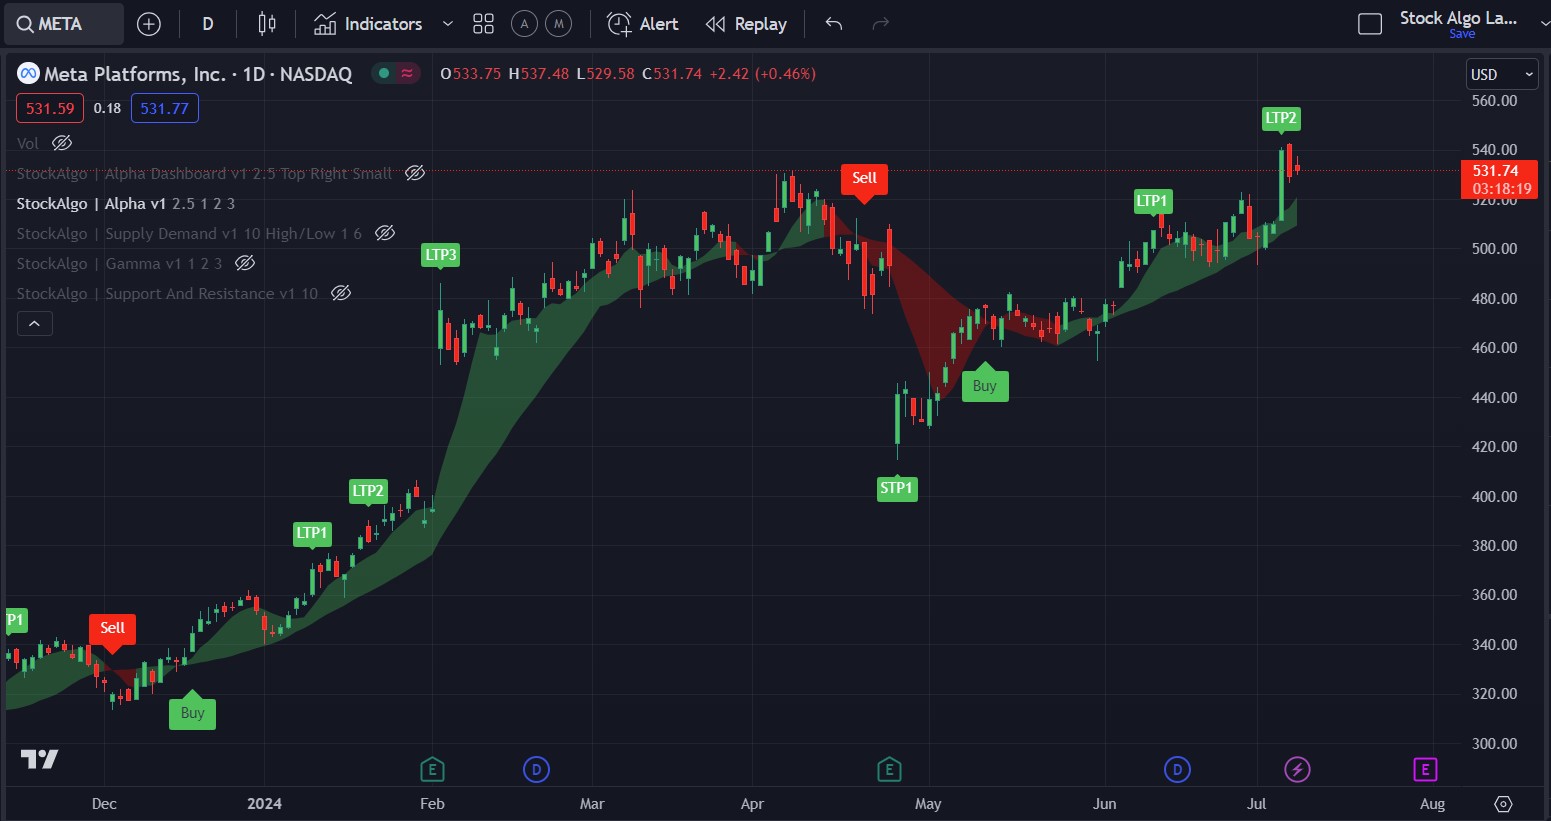This screenshot has width=1551, height=821.
Task: Open candlestick chart type selector
Action: 267,24
